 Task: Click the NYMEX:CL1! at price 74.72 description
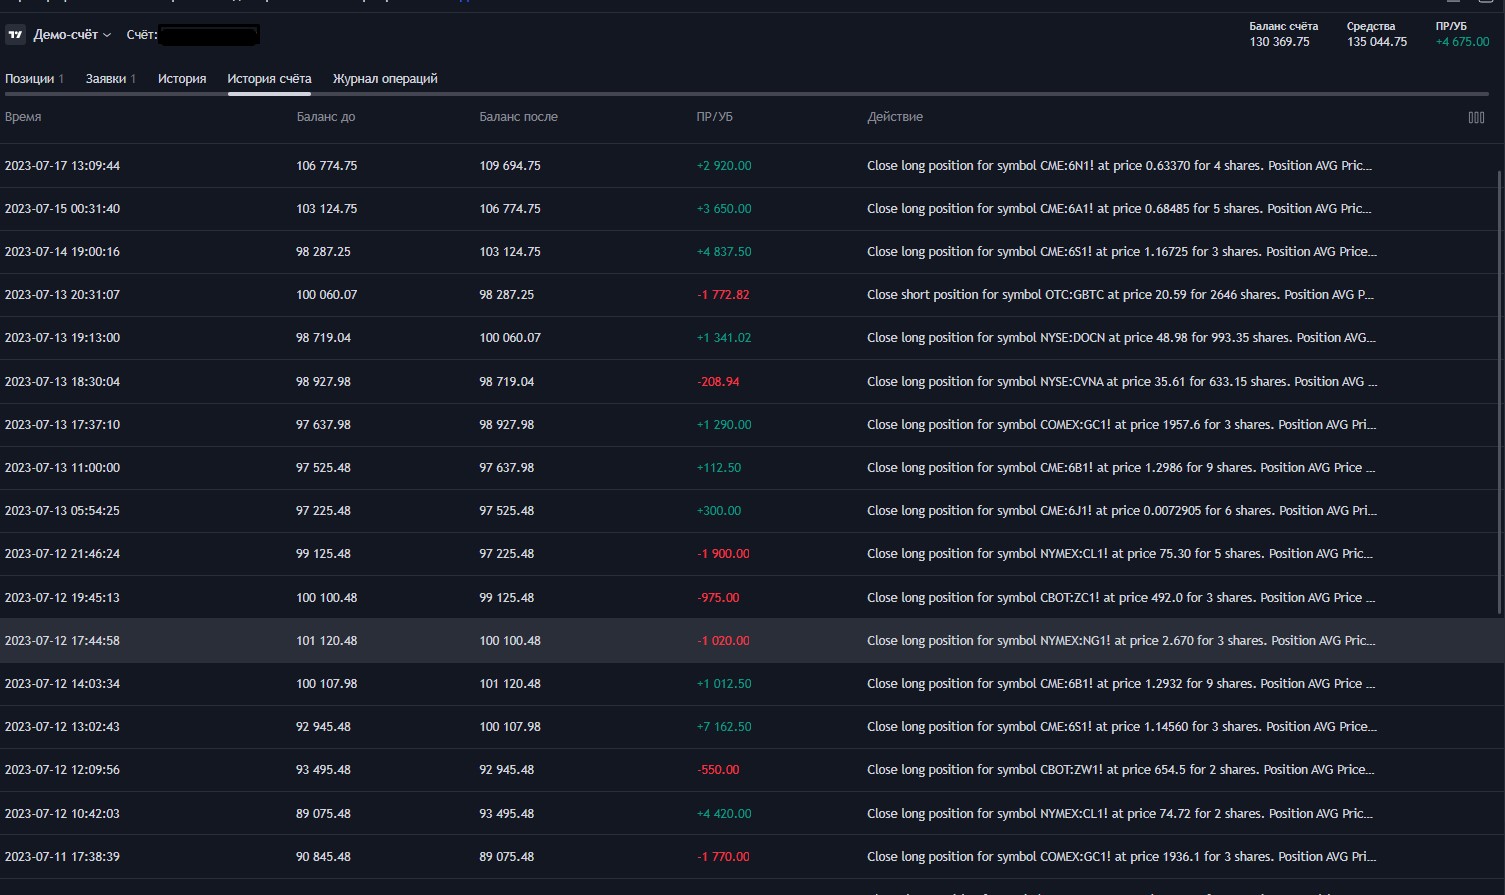click(1119, 814)
